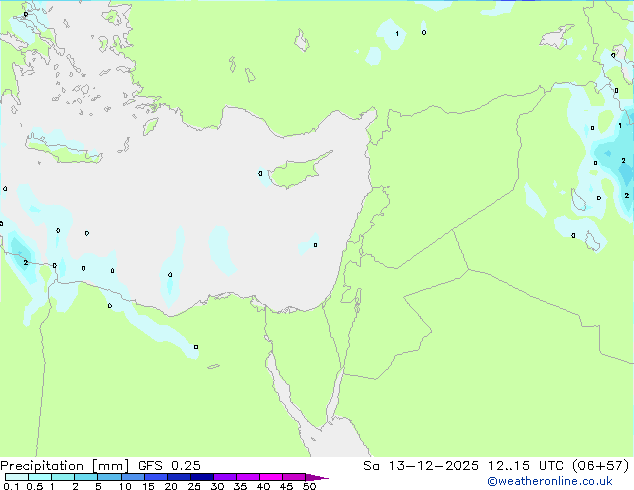Click the 30–35 mm purple legend box

(224, 477)
